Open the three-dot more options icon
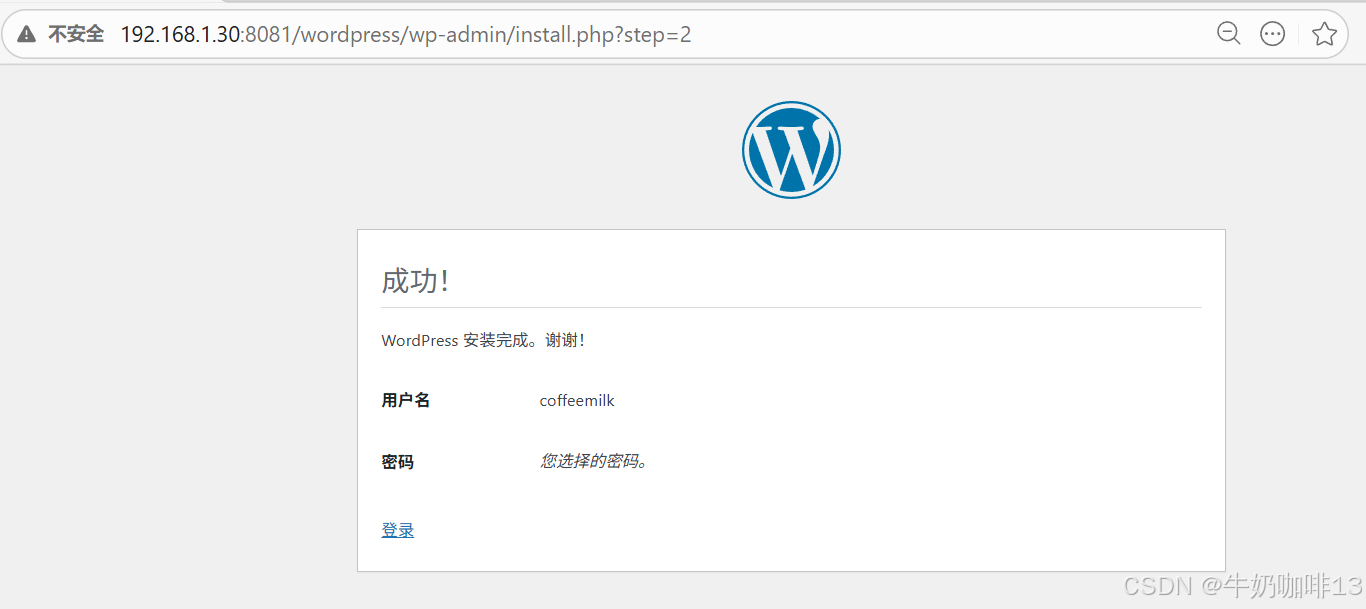 (x=1272, y=34)
